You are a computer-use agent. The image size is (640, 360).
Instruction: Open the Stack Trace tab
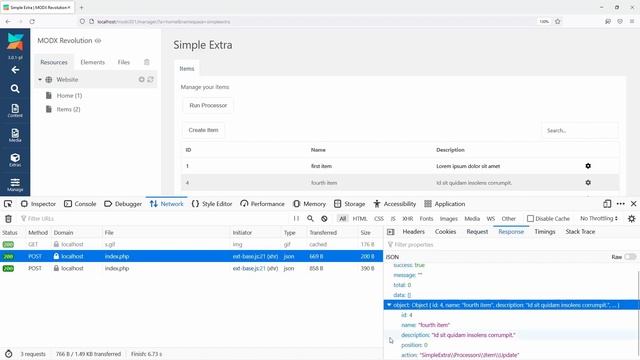pyautogui.click(x=580, y=231)
